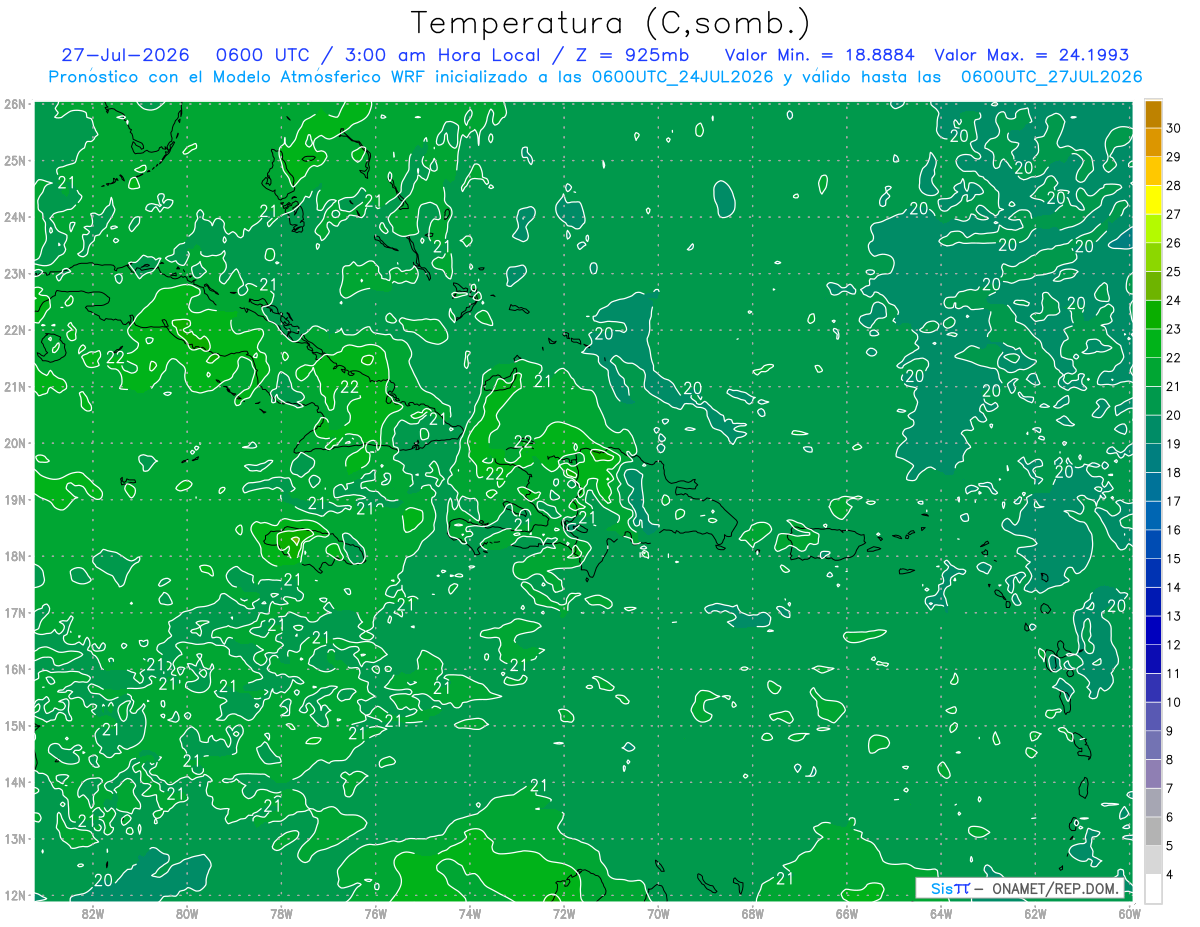
Task: Click the "18" label on the color scale
Action: (x=1173, y=473)
